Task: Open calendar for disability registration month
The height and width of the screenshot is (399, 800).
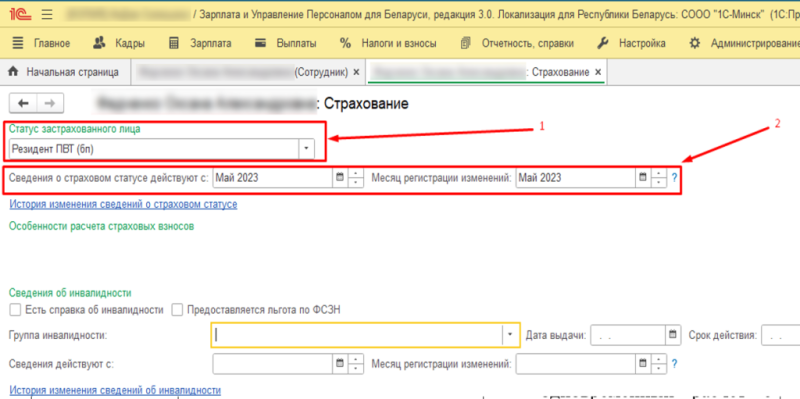Action: [643, 363]
